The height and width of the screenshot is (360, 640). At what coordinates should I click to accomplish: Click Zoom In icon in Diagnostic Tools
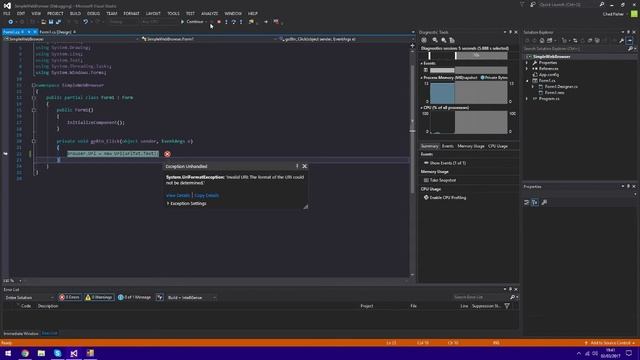tap(435, 40)
